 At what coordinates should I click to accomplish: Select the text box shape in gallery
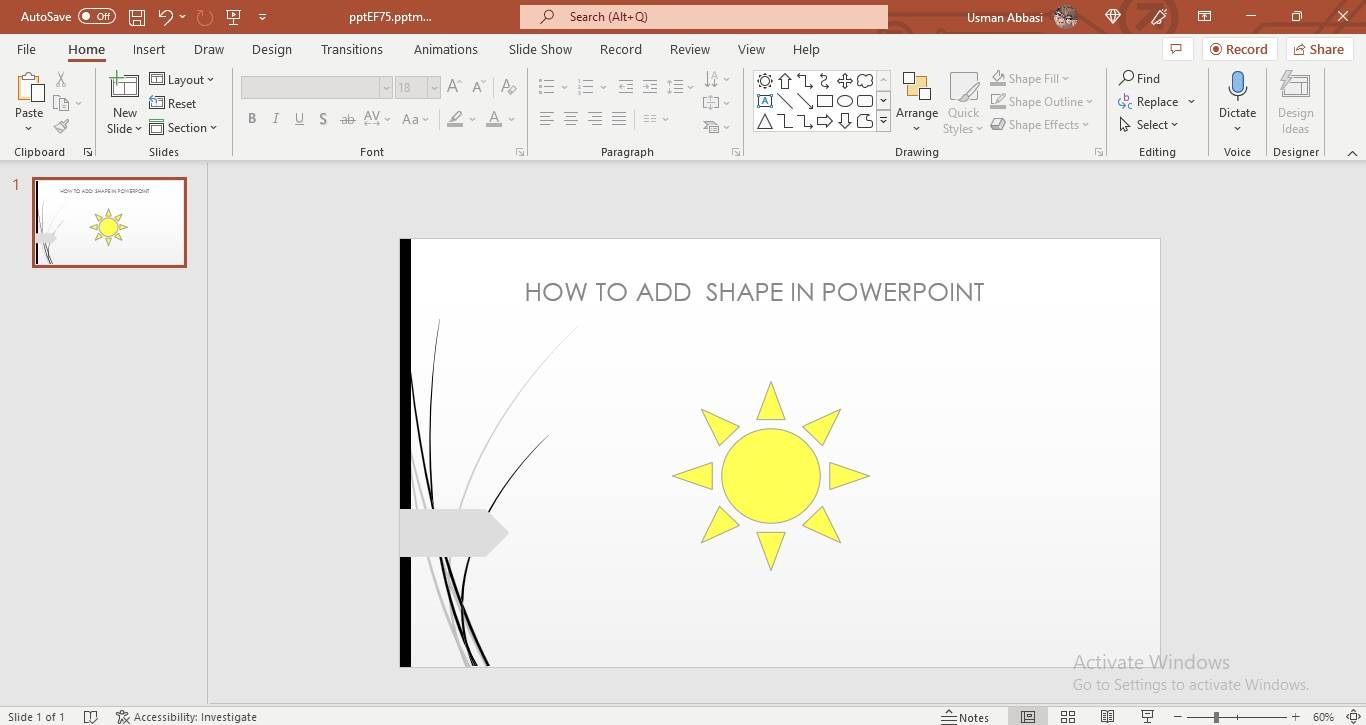765,101
